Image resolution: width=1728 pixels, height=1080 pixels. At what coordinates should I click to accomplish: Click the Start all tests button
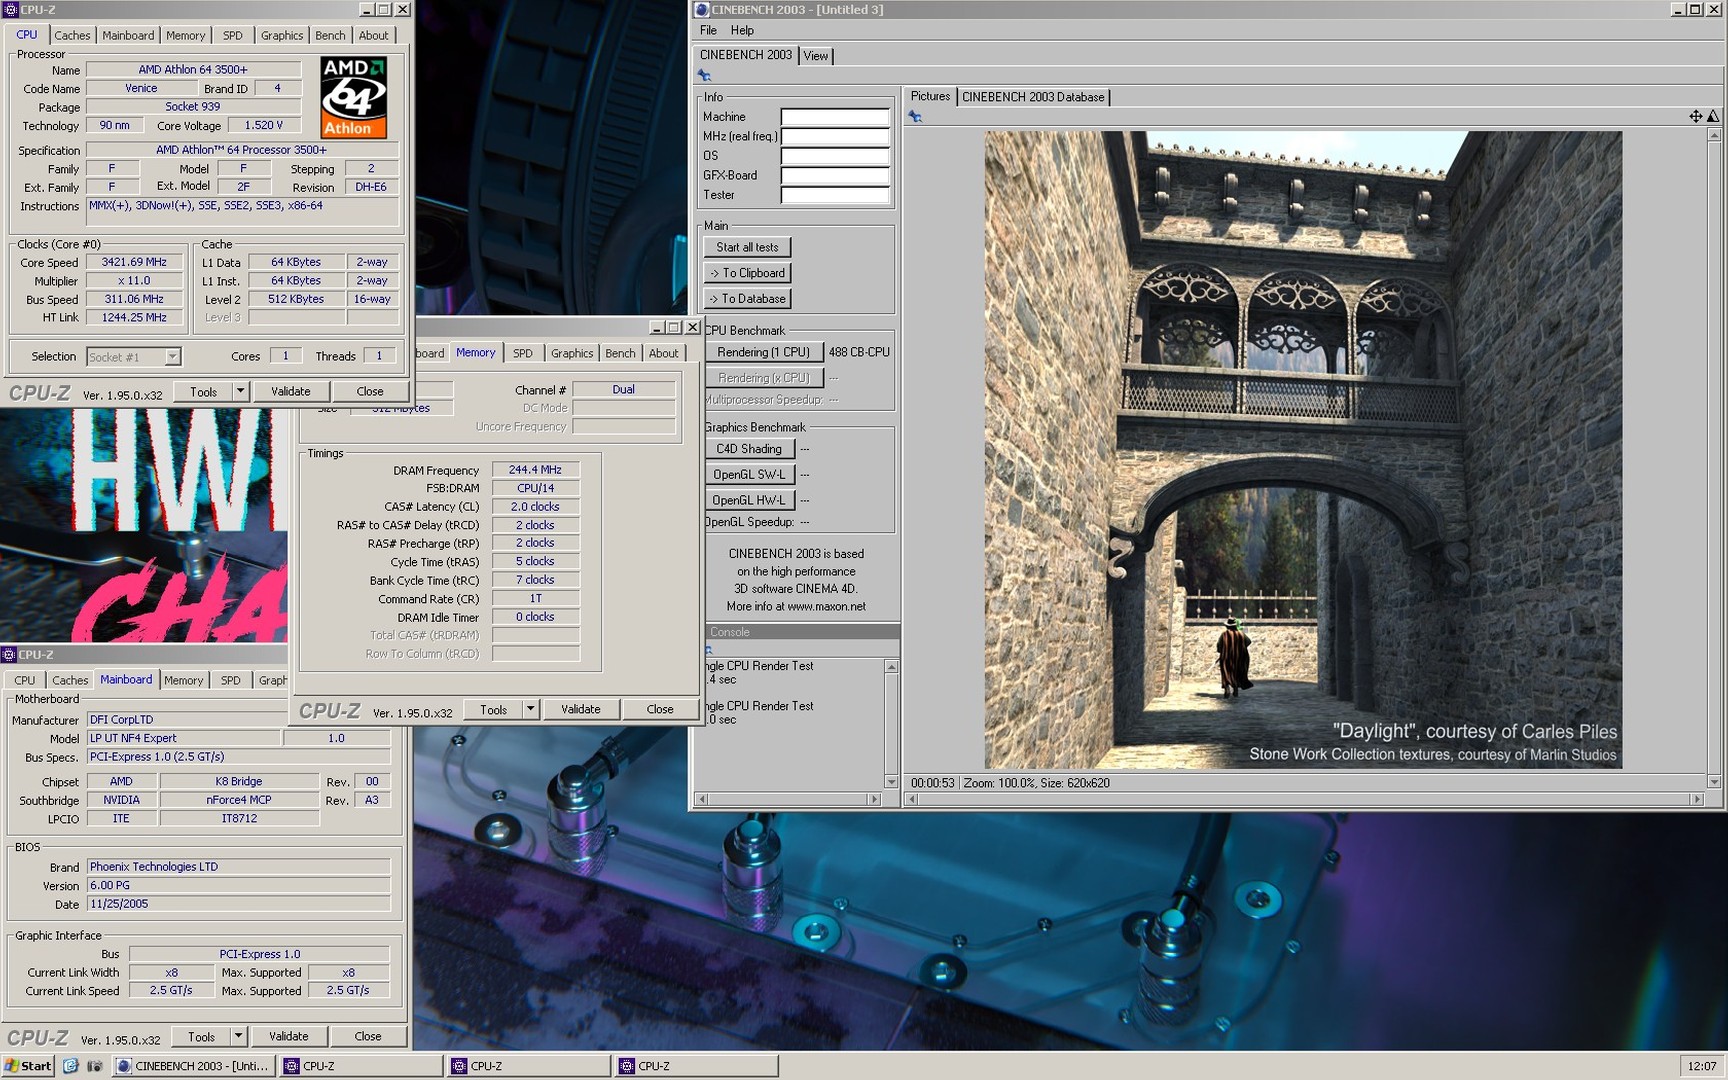coord(747,247)
